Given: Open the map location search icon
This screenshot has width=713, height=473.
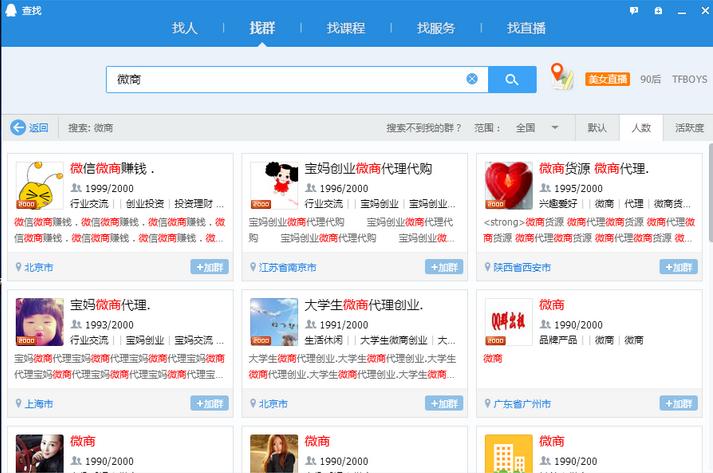Looking at the screenshot, I should [562, 77].
